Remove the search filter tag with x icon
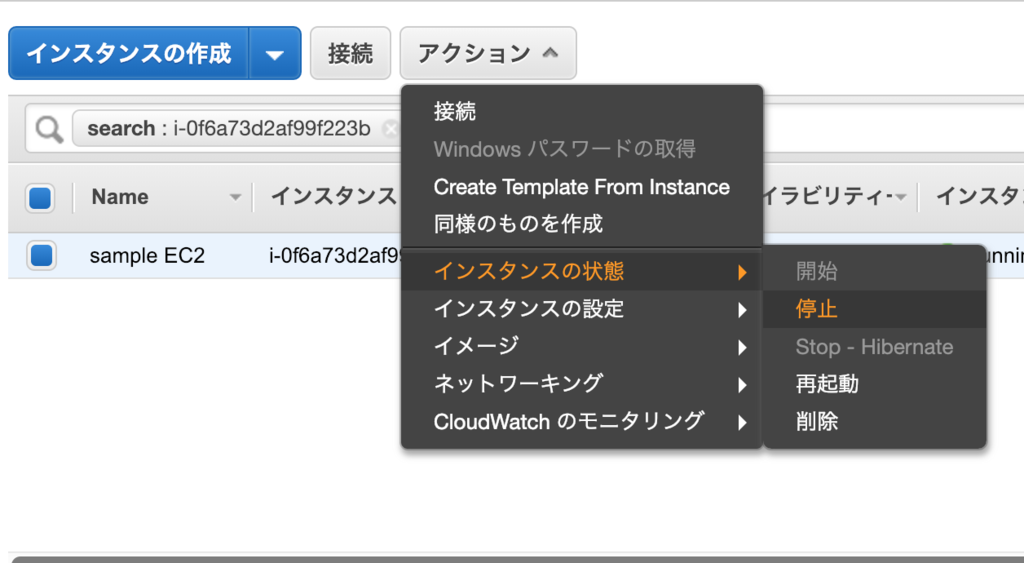The width and height of the screenshot is (1024, 563). tap(391, 129)
